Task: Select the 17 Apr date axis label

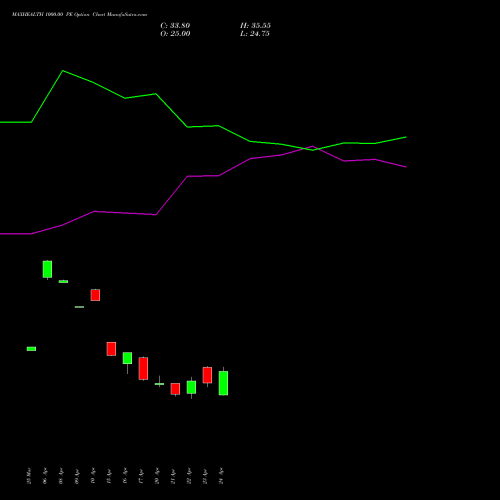Action: point(141,476)
